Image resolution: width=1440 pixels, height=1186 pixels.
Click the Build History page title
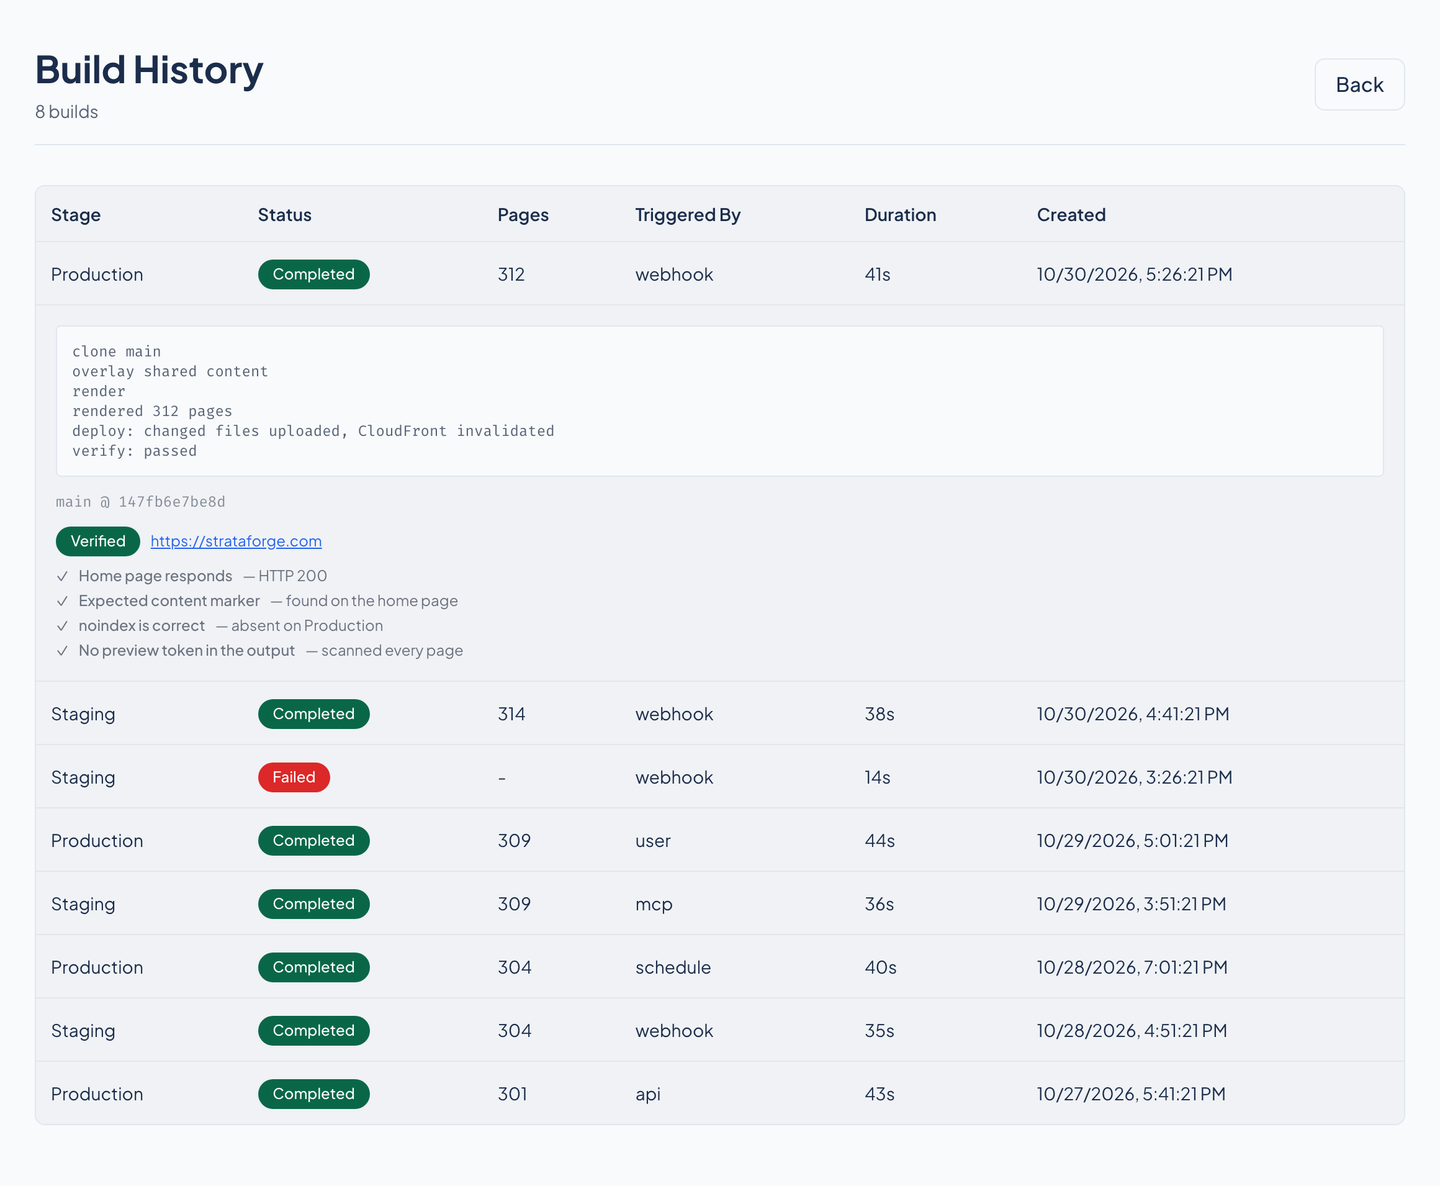point(149,70)
